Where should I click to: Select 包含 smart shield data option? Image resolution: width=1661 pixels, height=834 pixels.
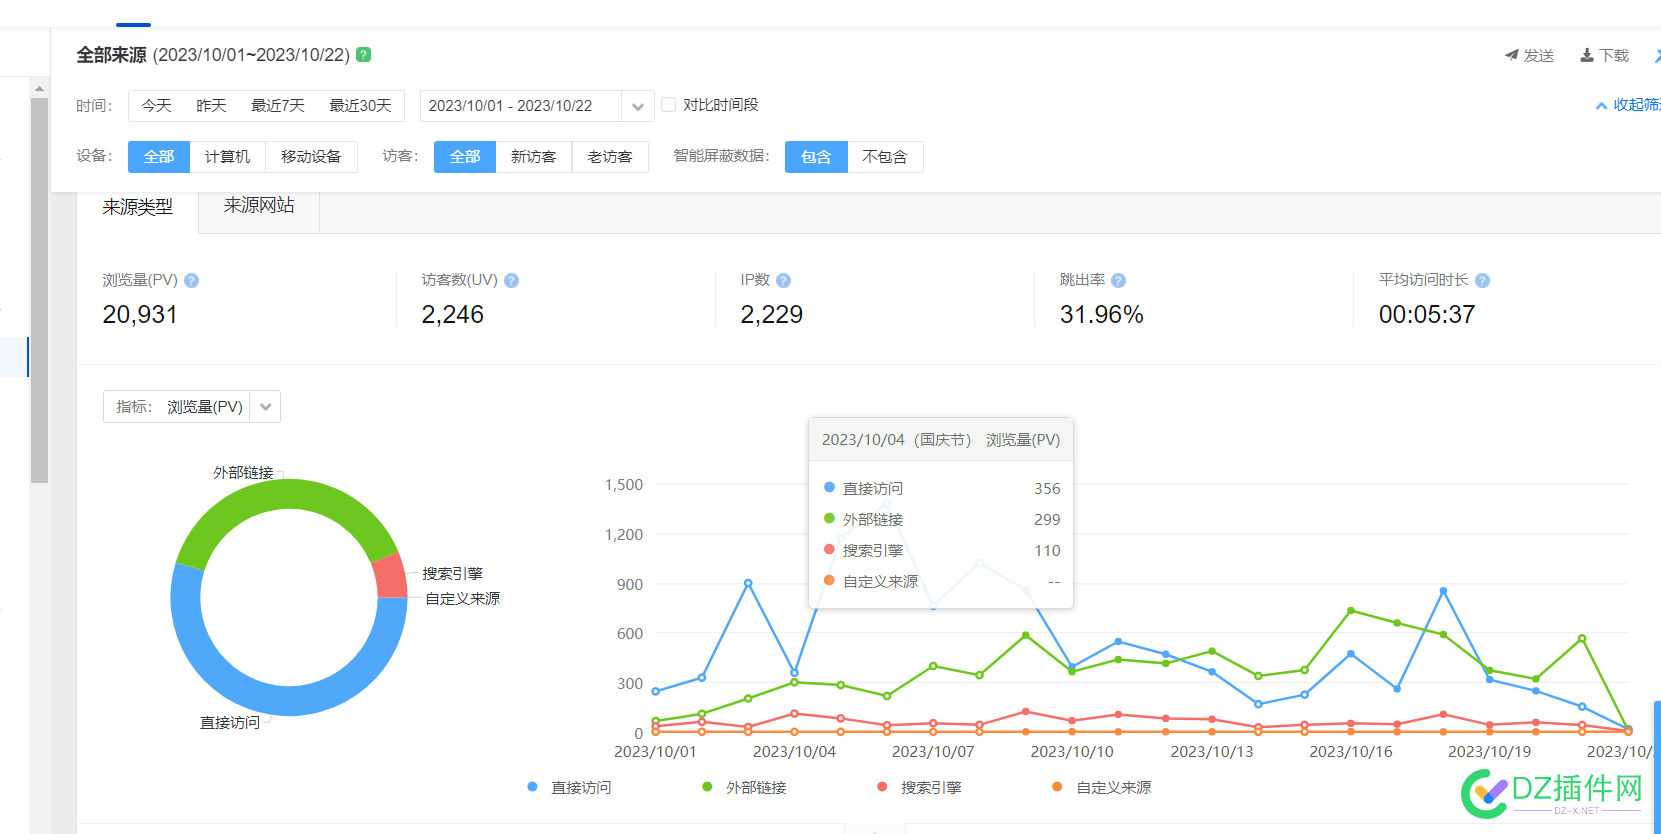(x=816, y=157)
